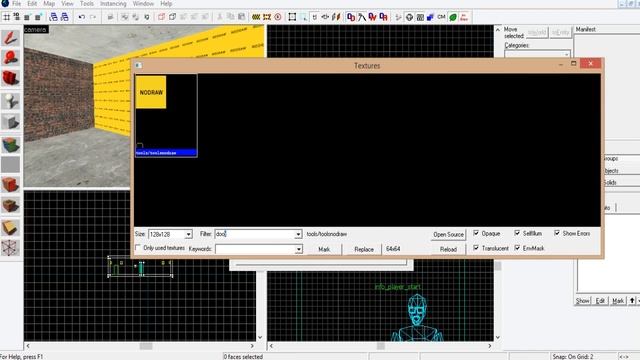Toggle the EnvMask checkbox
The height and width of the screenshot is (360, 640).
click(517, 248)
